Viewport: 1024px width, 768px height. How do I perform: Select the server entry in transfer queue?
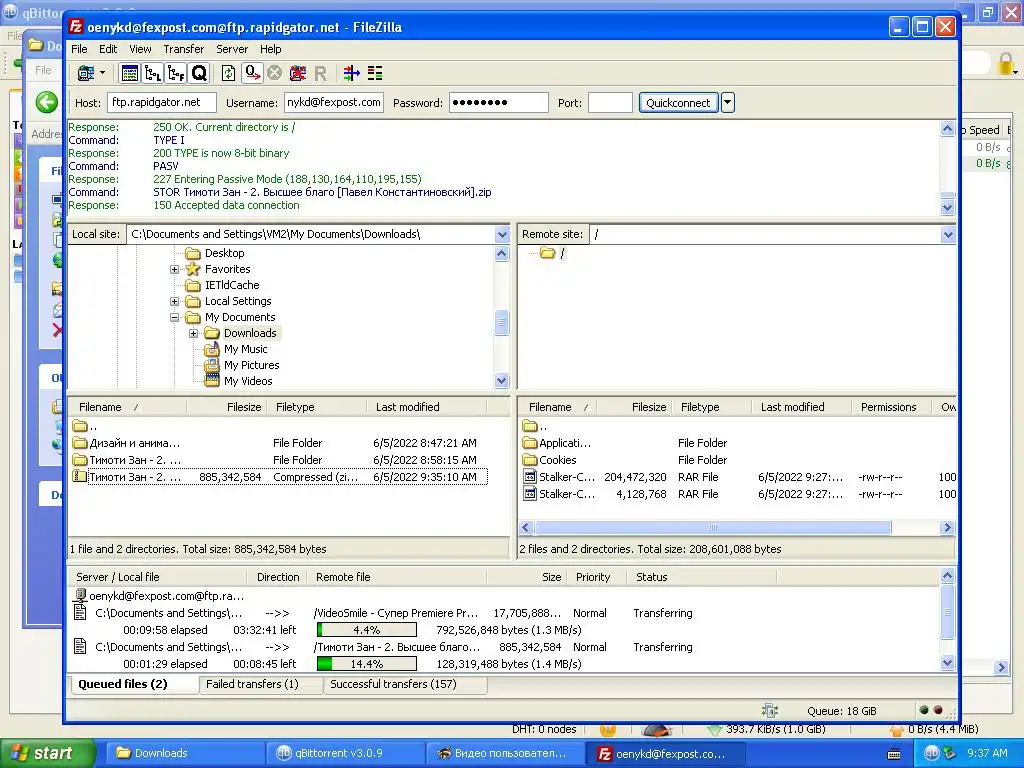(x=160, y=596)
